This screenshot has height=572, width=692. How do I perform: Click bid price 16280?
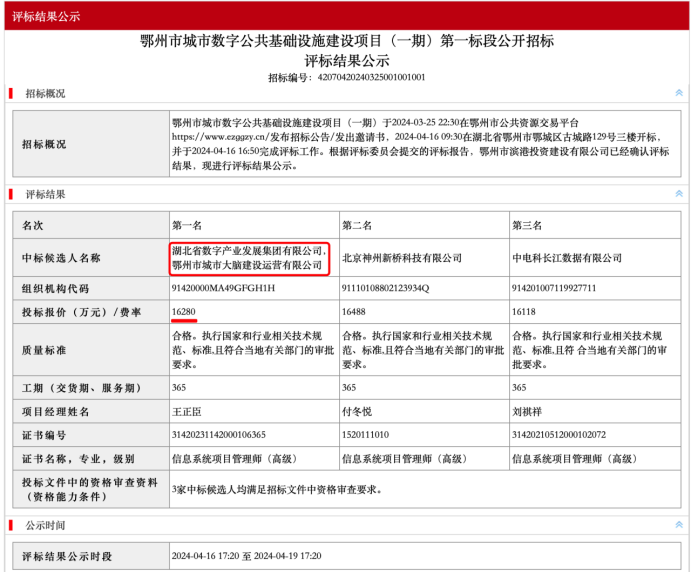[184, 312]
